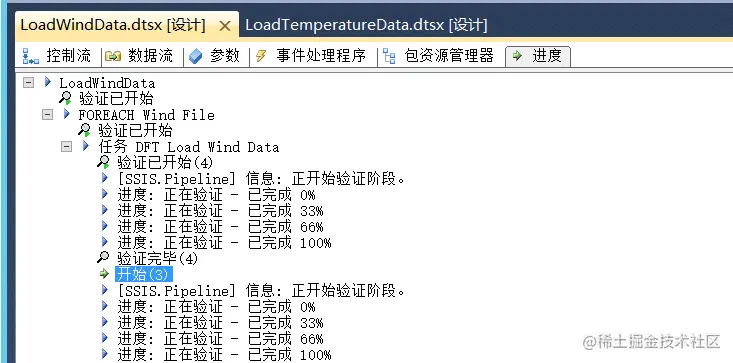Select the highlighted 开始(3) entry
The width and height of the screenshot is (733, 363).
(144, 274)
